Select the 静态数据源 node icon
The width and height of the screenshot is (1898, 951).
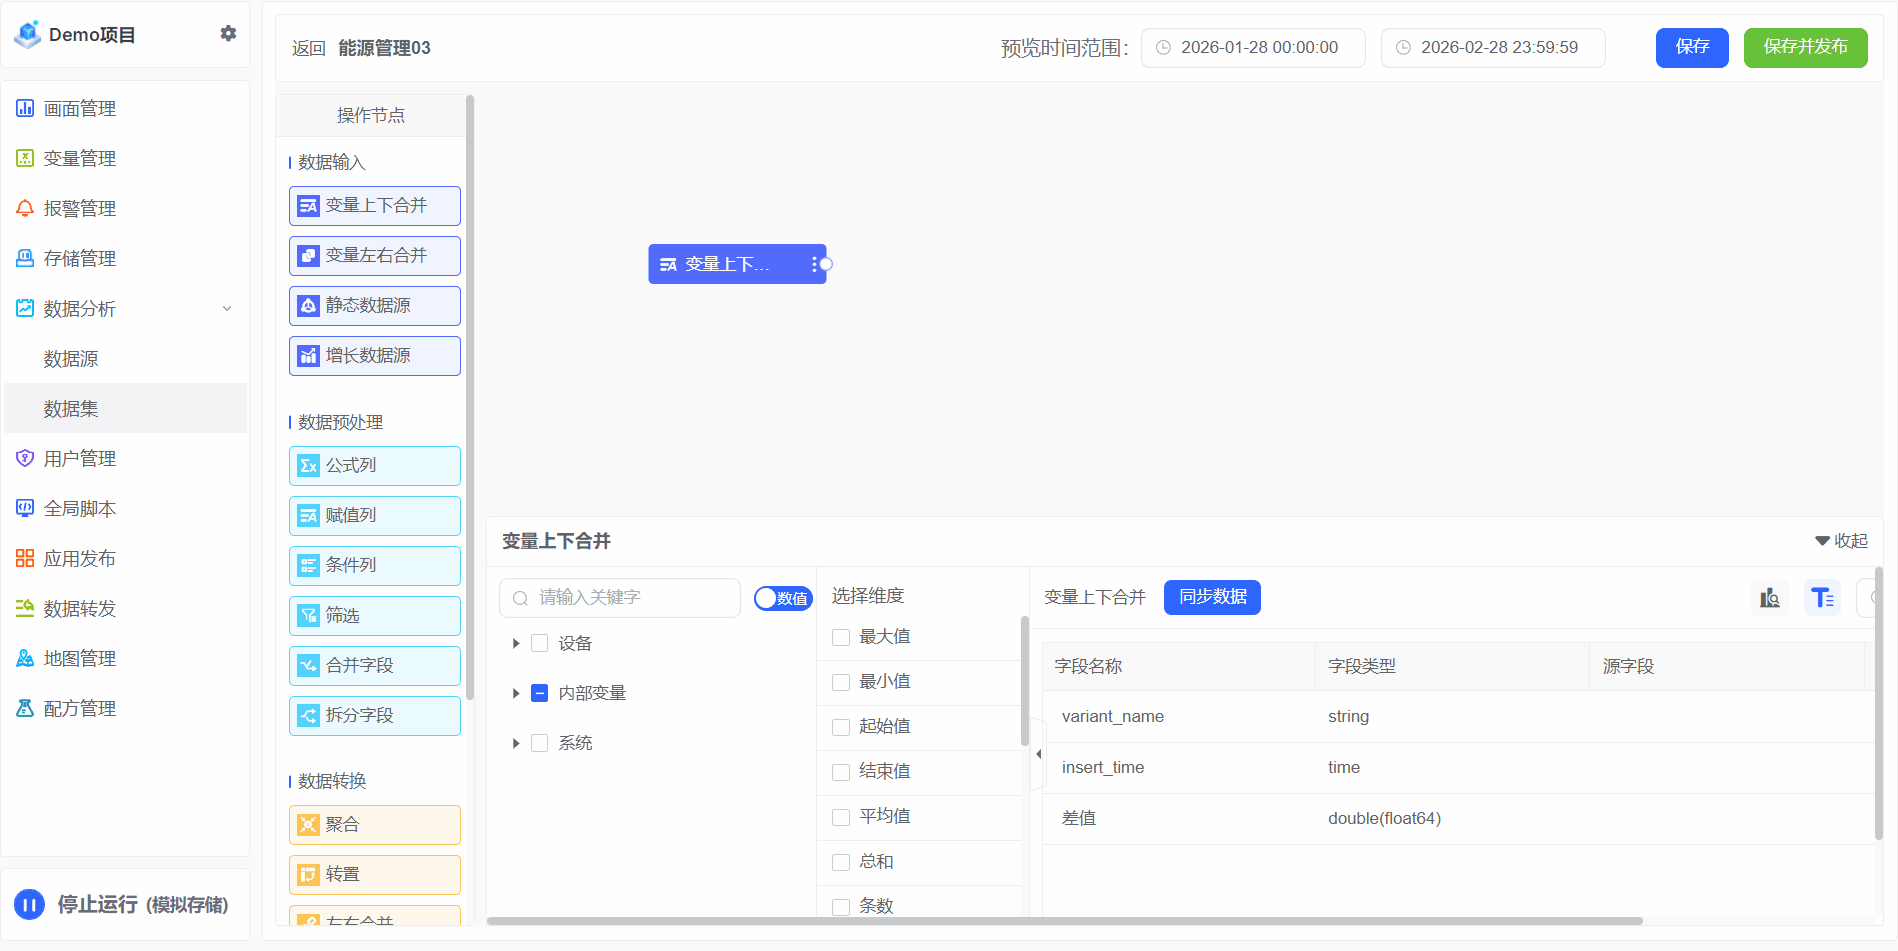click(x=309, y=306)
